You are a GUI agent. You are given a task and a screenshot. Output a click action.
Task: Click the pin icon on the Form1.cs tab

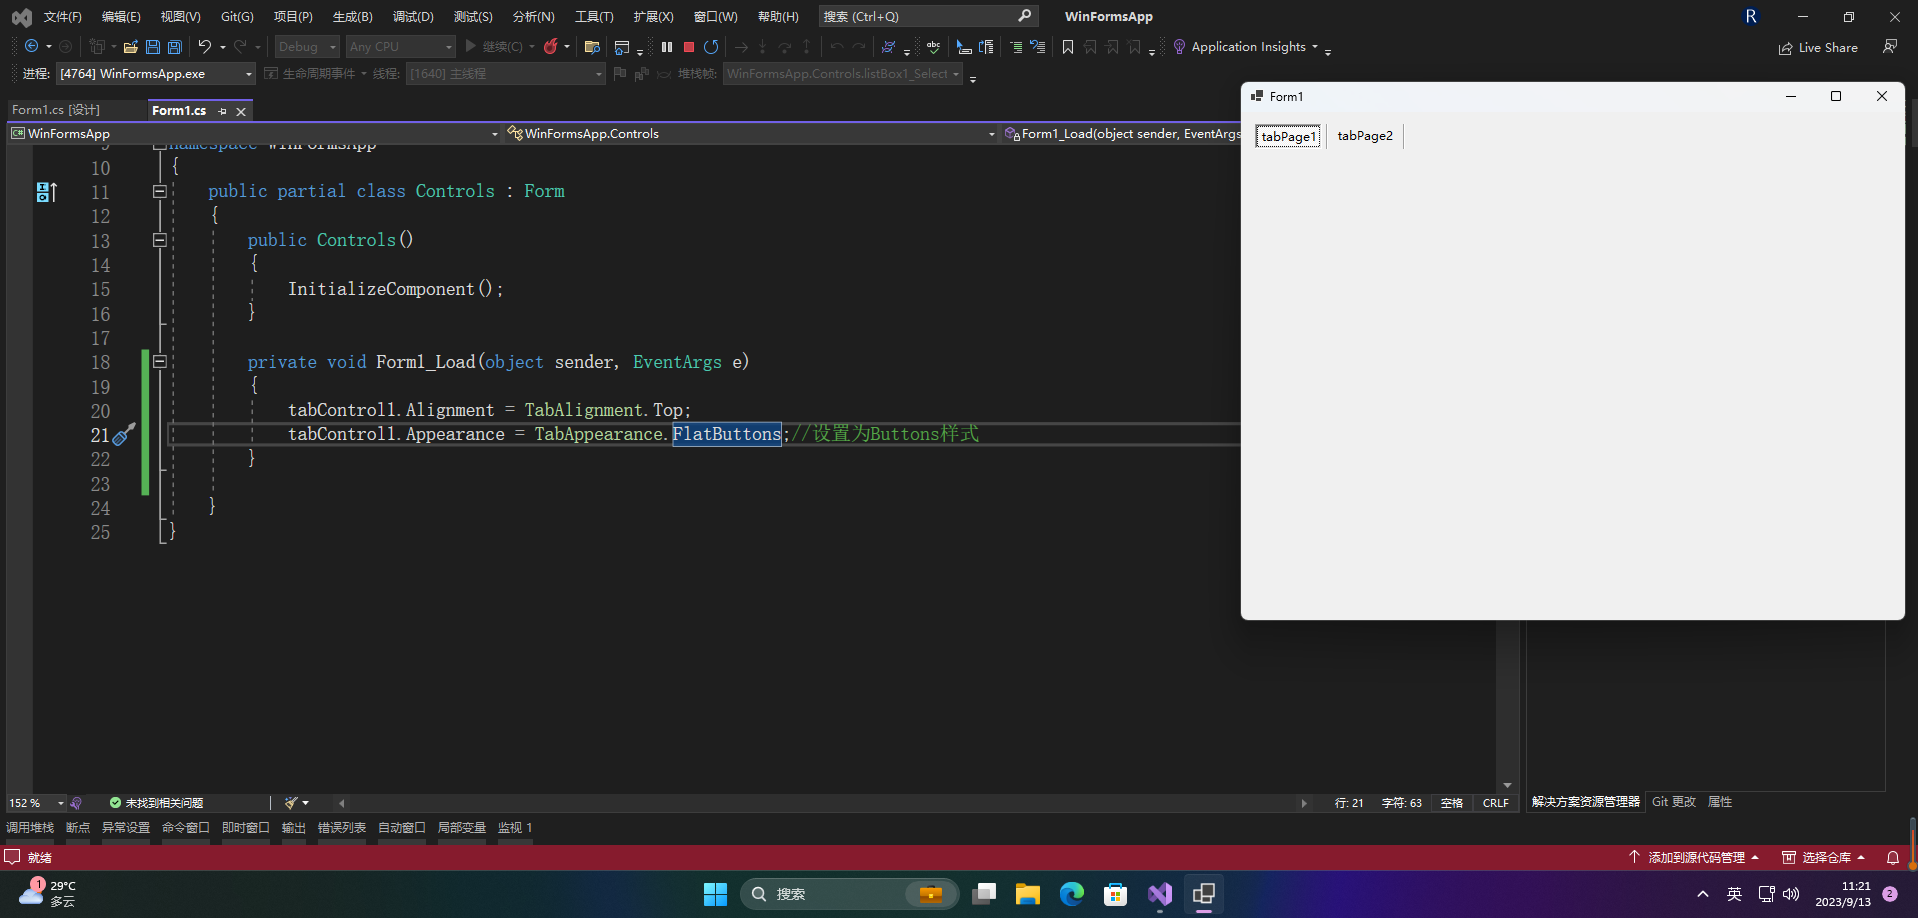[x=222, y=111]
